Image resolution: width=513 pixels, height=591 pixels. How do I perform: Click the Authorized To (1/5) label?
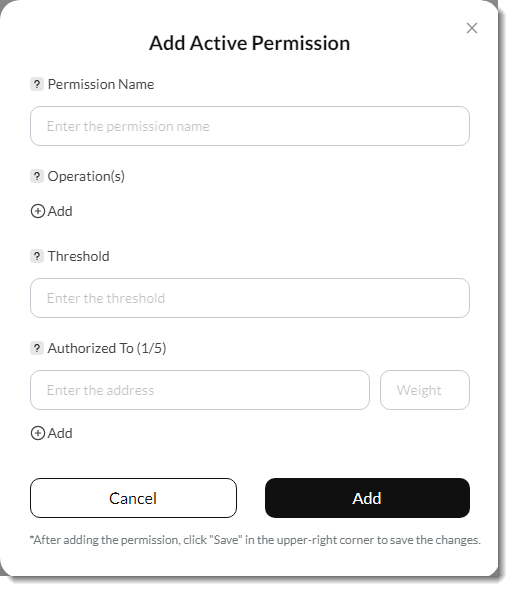(x=107, y=348)
